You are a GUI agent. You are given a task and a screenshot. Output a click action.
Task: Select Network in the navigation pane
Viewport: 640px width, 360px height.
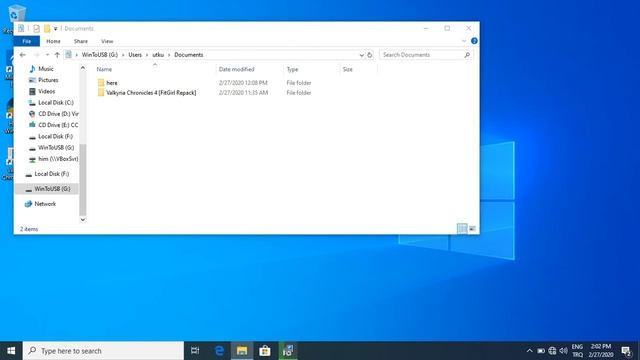(x=45, y=204)
